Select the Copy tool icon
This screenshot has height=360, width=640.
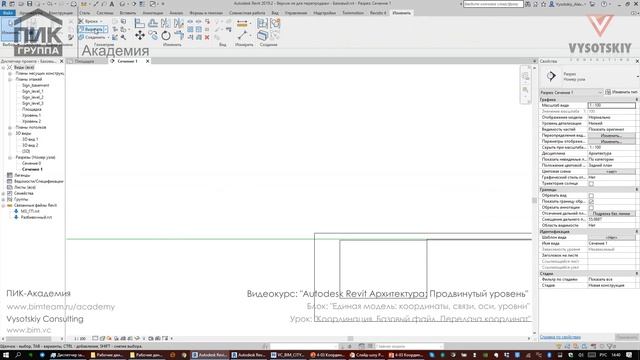[x=153, y=36]
